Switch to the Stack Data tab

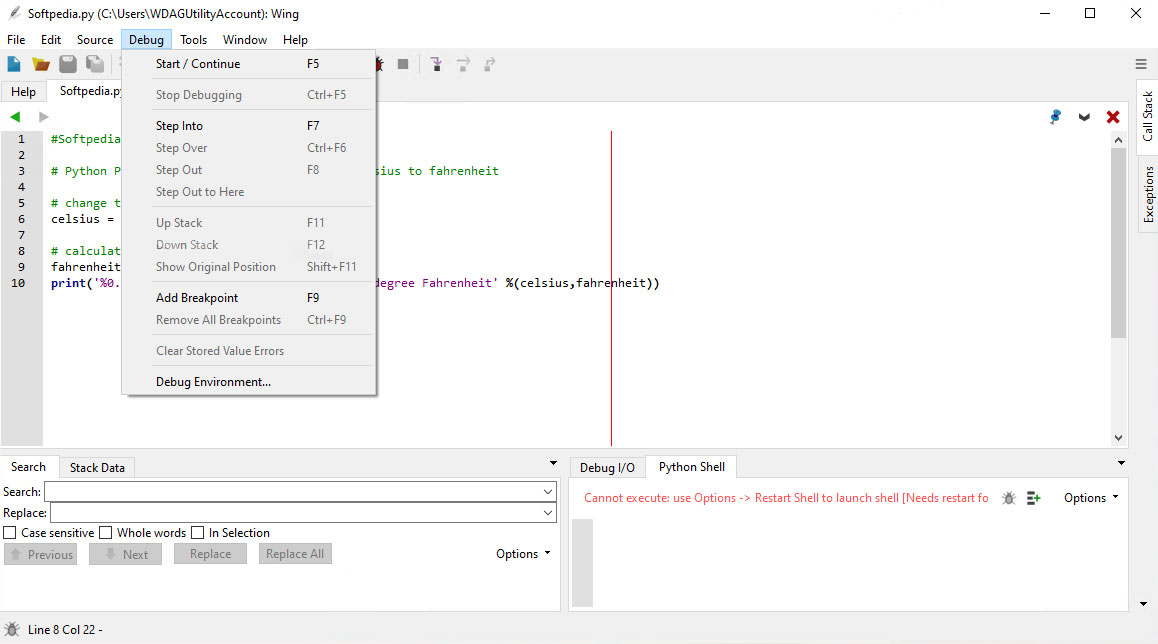pyautogui.click(x=97, y=467)
